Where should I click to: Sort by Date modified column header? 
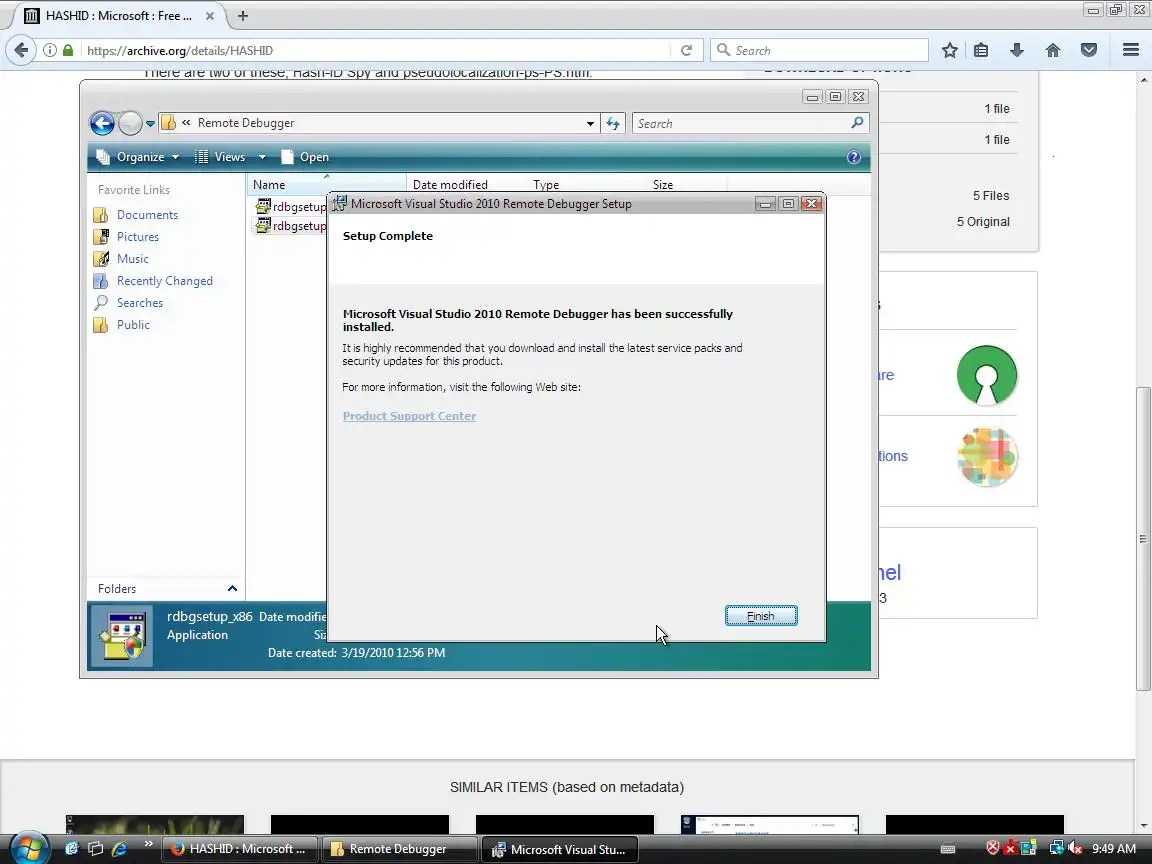(x=467, y=184)
